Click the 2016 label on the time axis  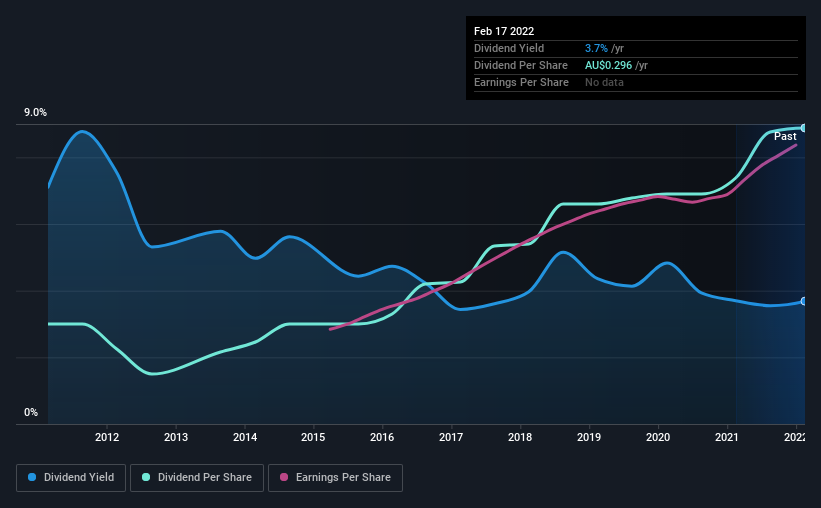pos(382,437)
